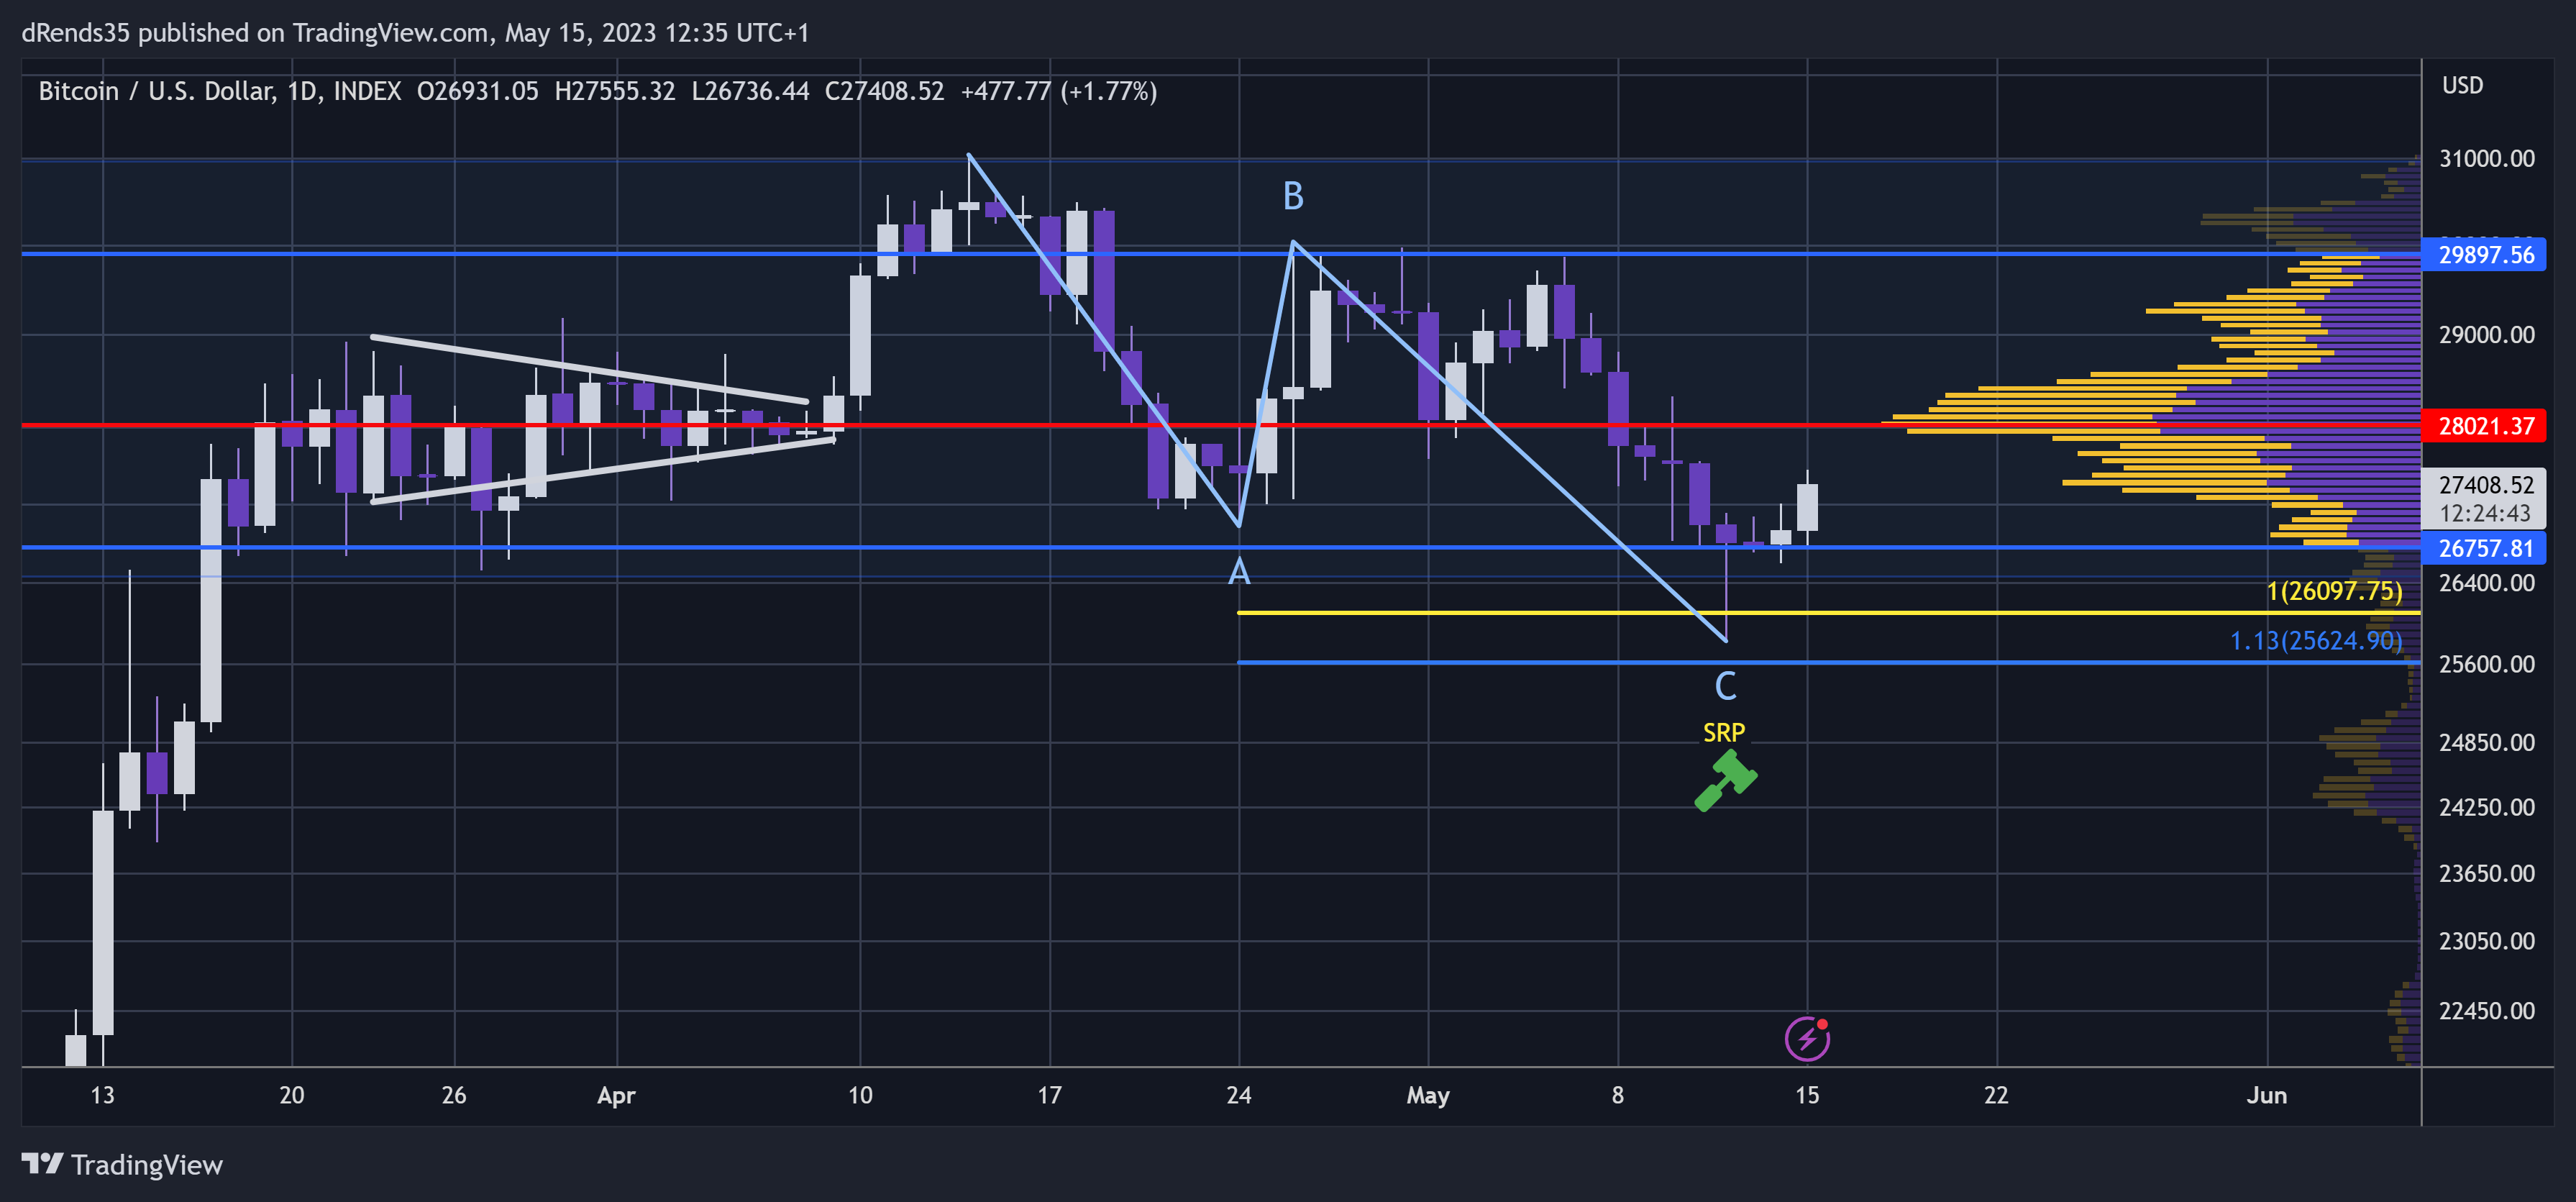Click the published-by header text dRends35

[x=76, y=33]
